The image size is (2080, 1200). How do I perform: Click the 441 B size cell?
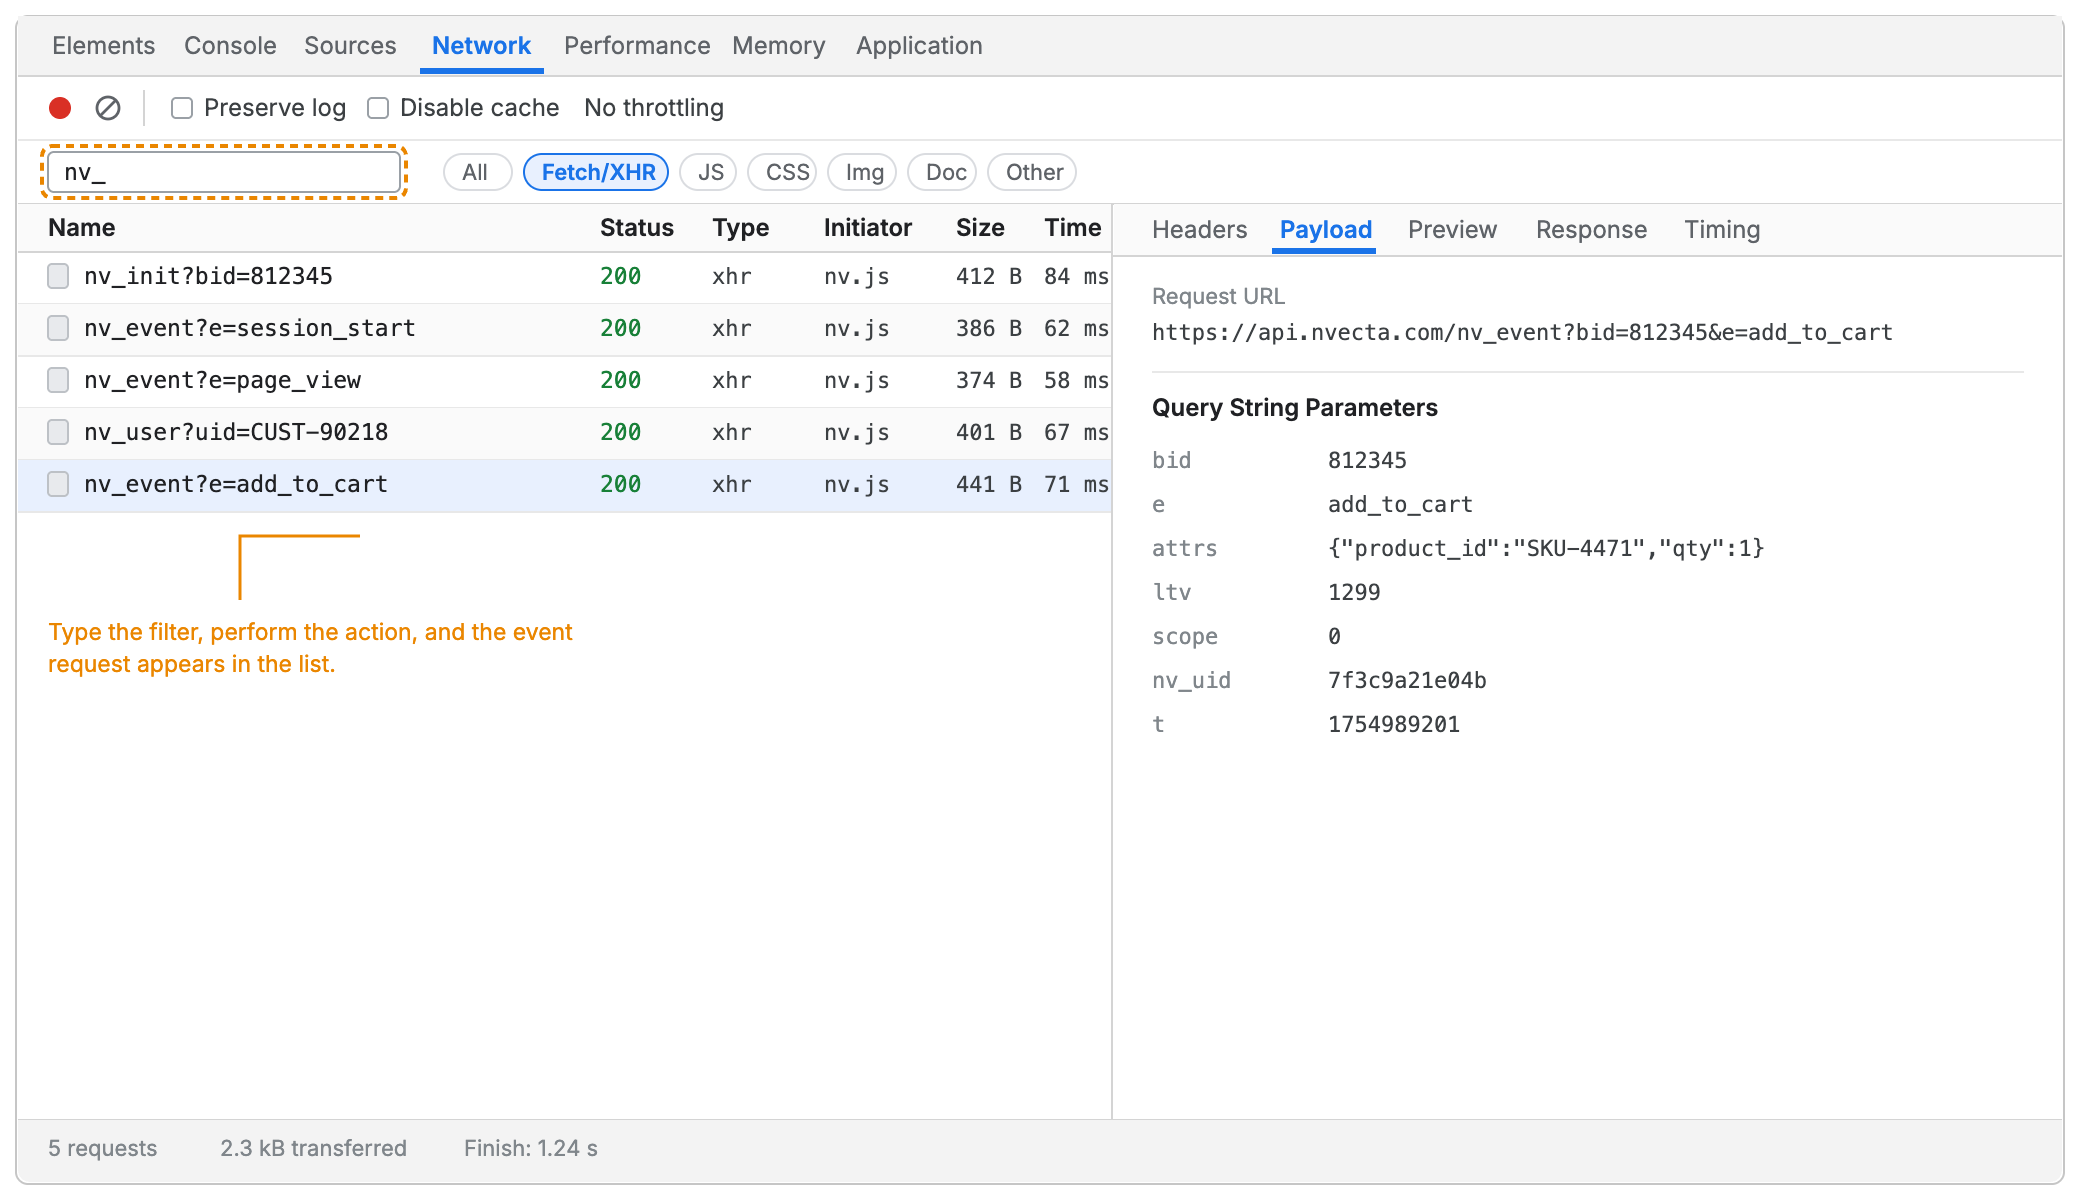pyautogui.click(x=989, y=484)
